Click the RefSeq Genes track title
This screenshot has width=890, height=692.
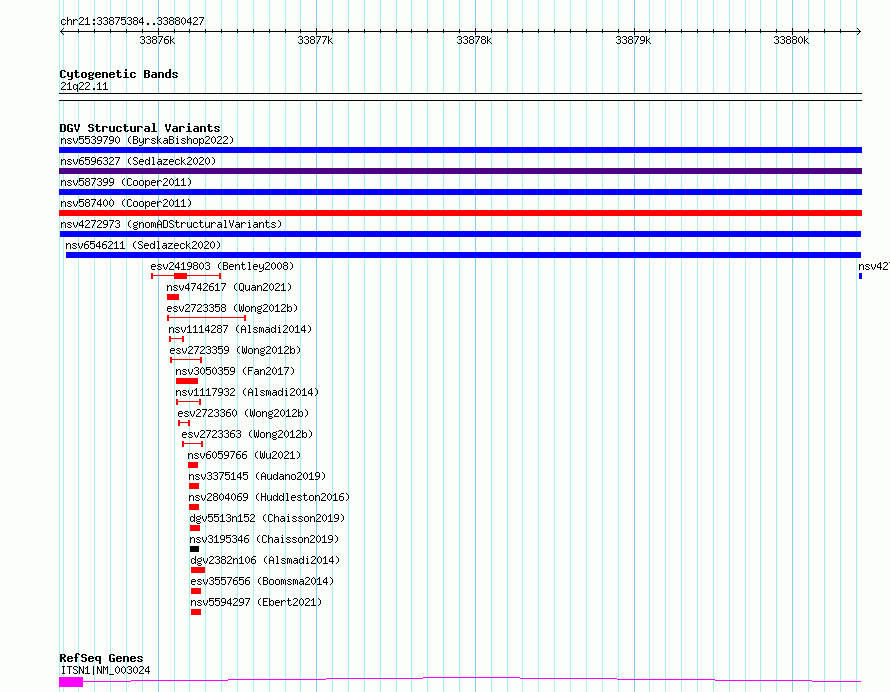click(x=101, y=659)
